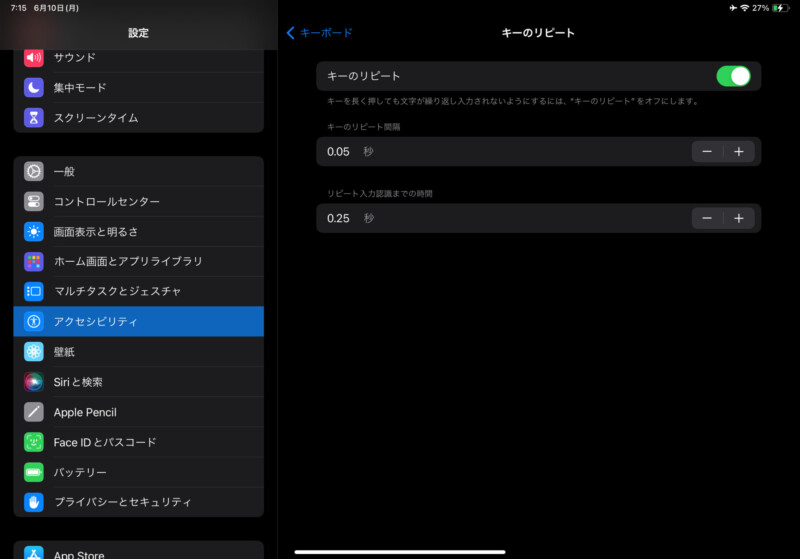The image size is (800, 559).
Task: Tap the キーのリピート間隔 section header
Action: point(363,127)
